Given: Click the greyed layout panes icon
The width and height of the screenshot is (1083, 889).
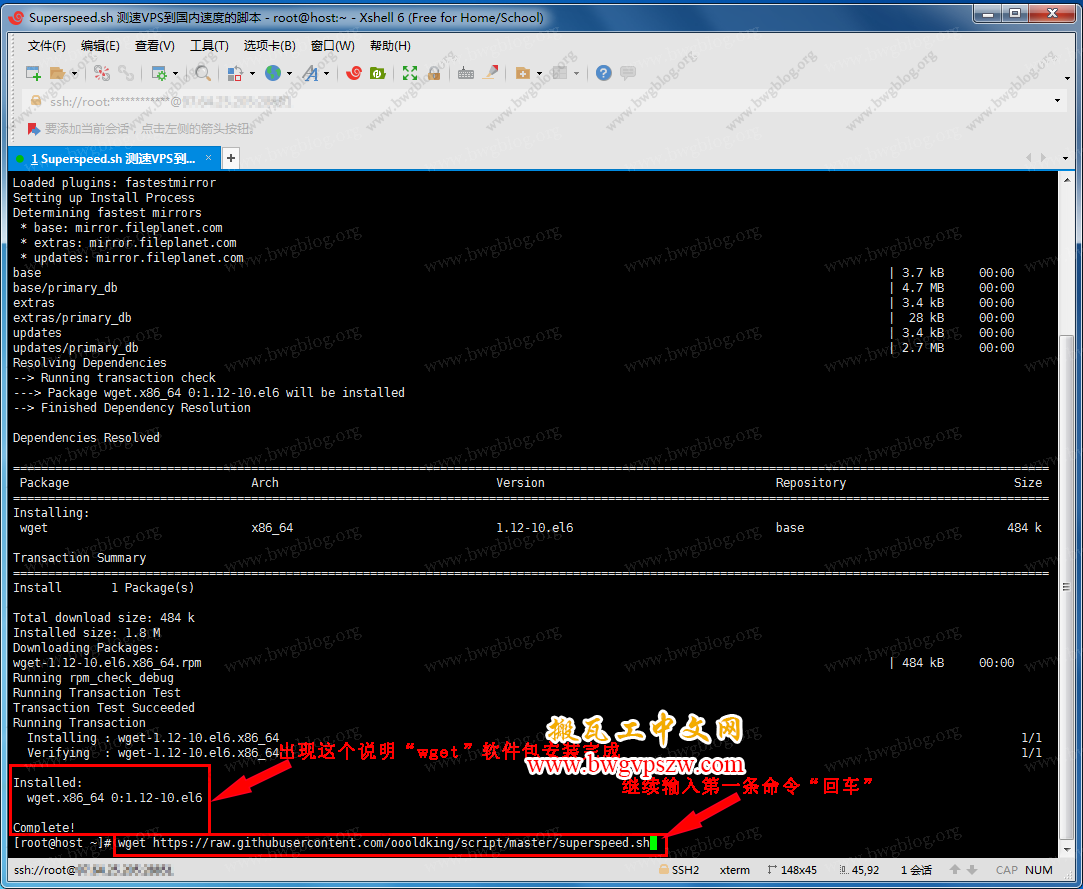Looking at the screenshot, I should click(x=560, y=73).
